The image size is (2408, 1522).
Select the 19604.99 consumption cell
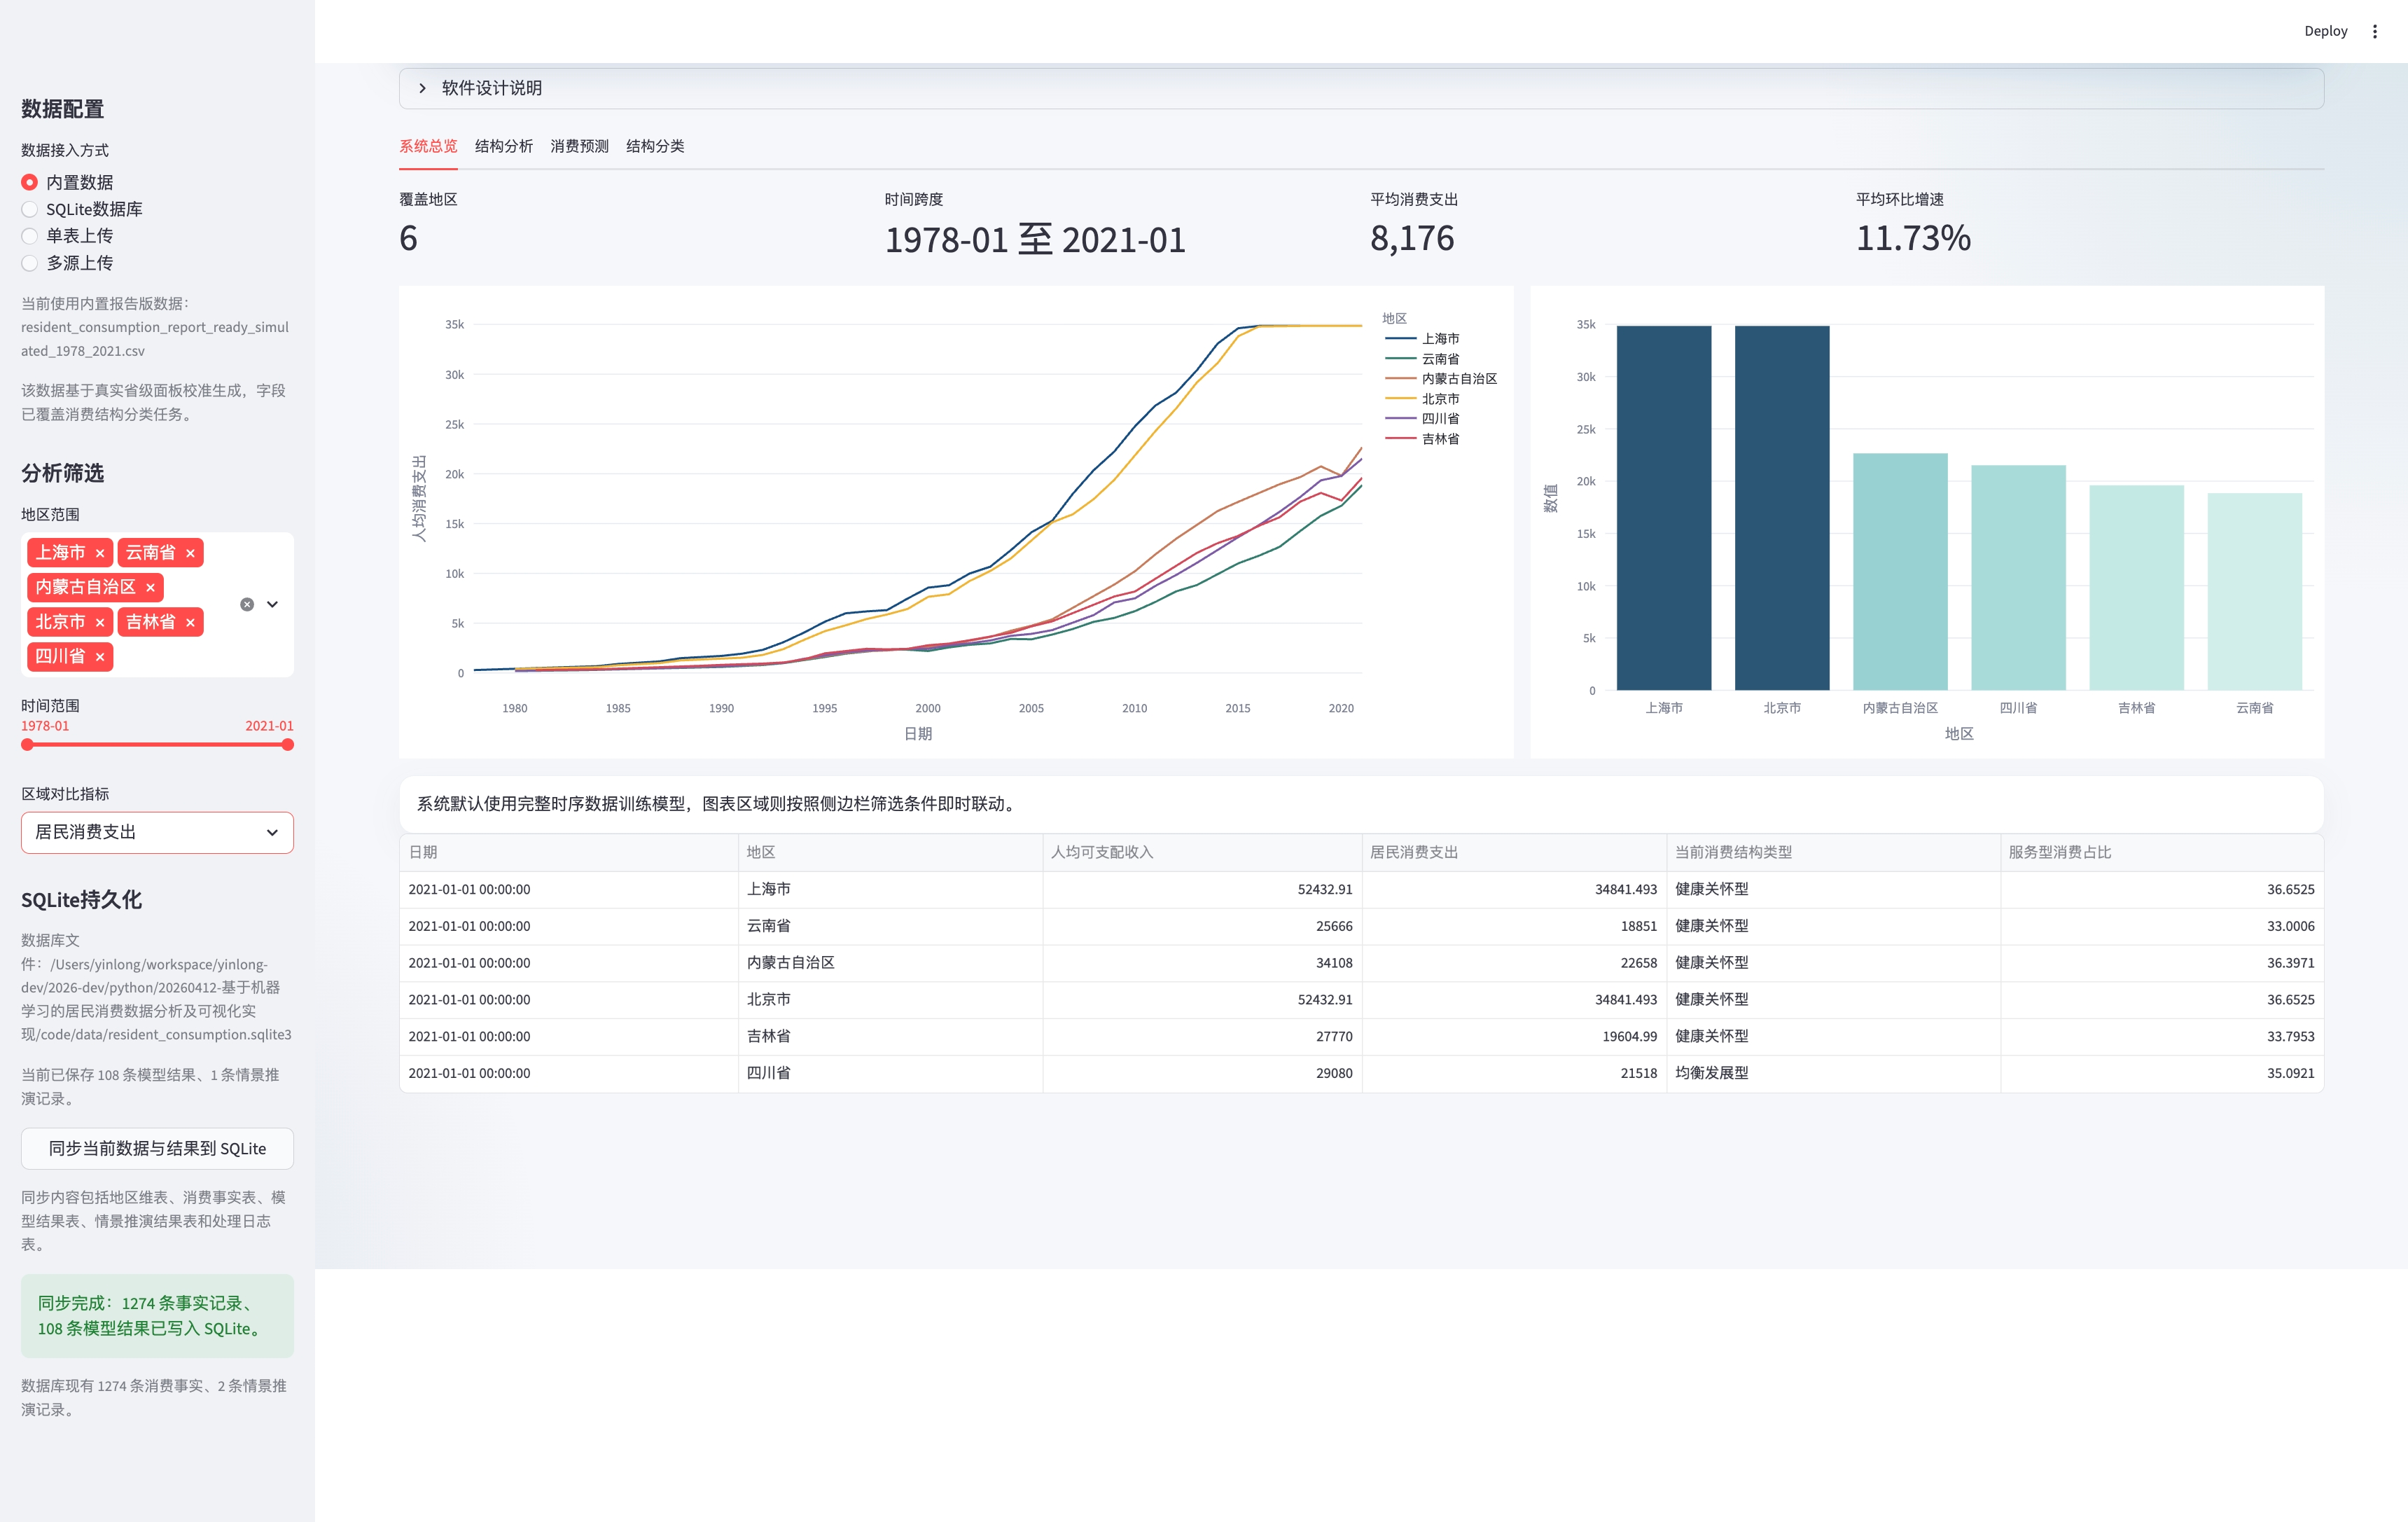[1514, 1036]
